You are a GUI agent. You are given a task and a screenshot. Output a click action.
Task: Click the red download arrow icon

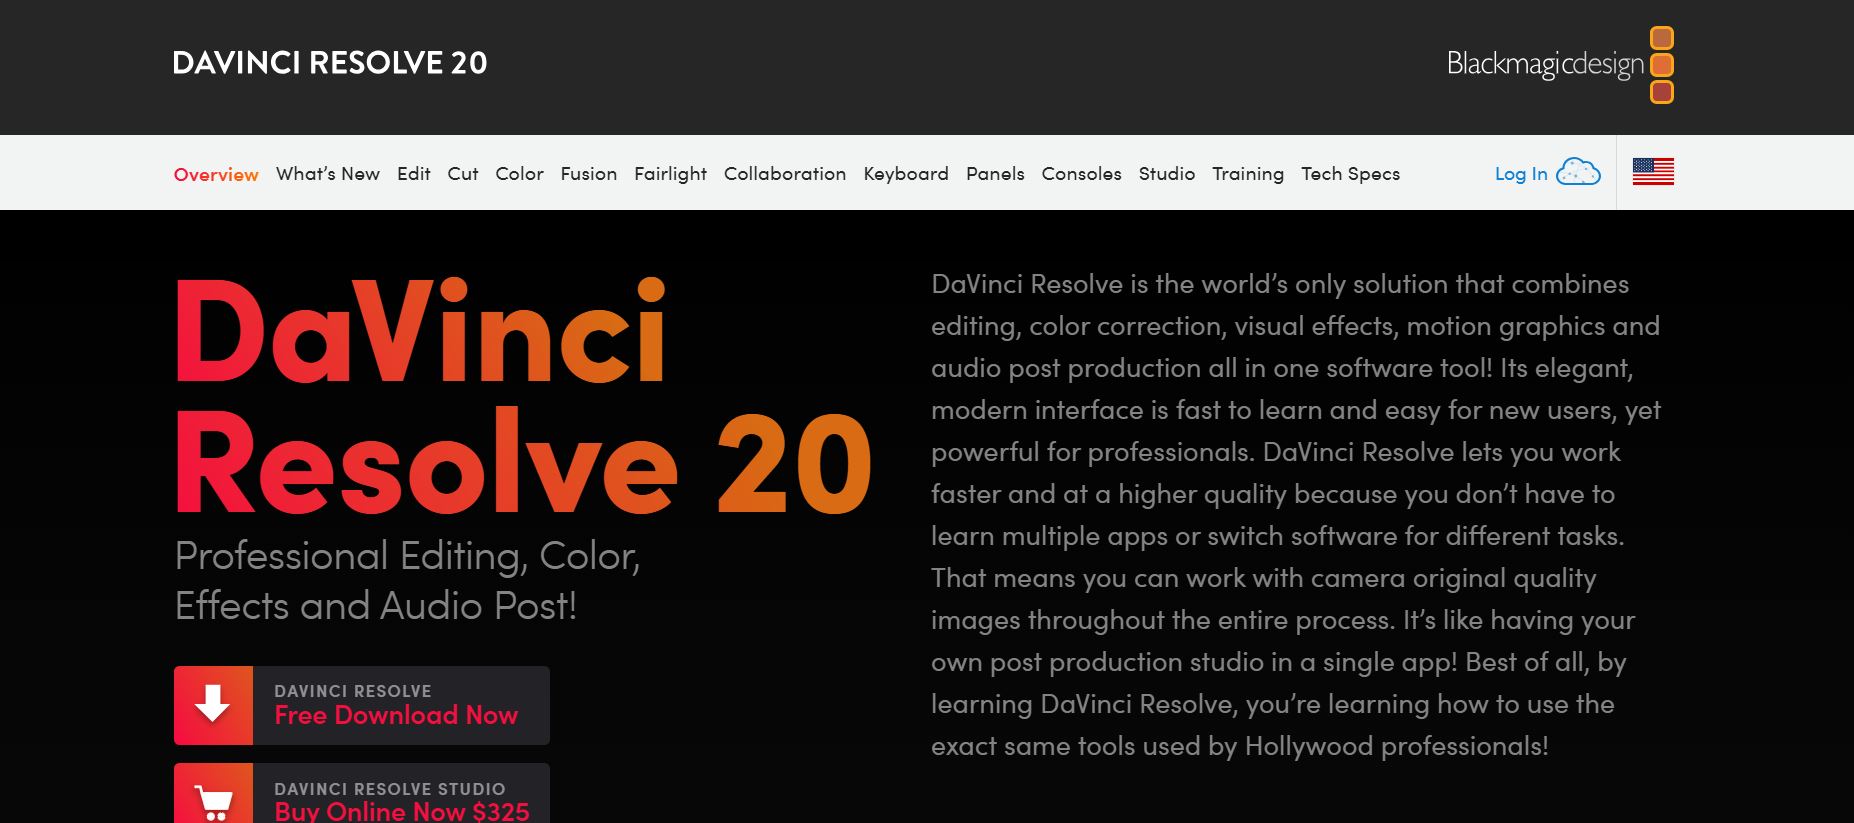coord(213,705)
